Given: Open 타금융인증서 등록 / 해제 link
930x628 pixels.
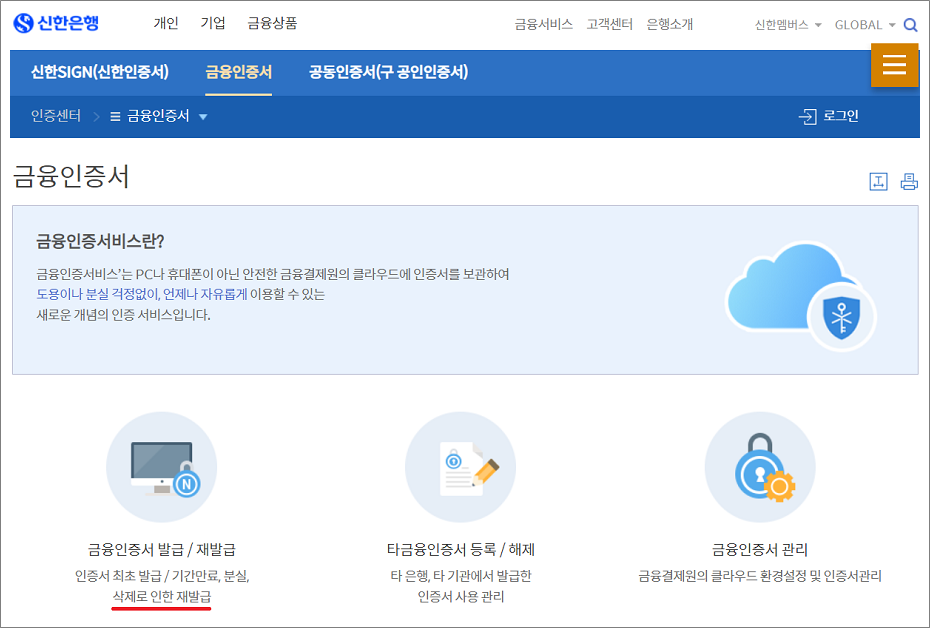Looking at the screenshot, I should click(x=460, y=550).
